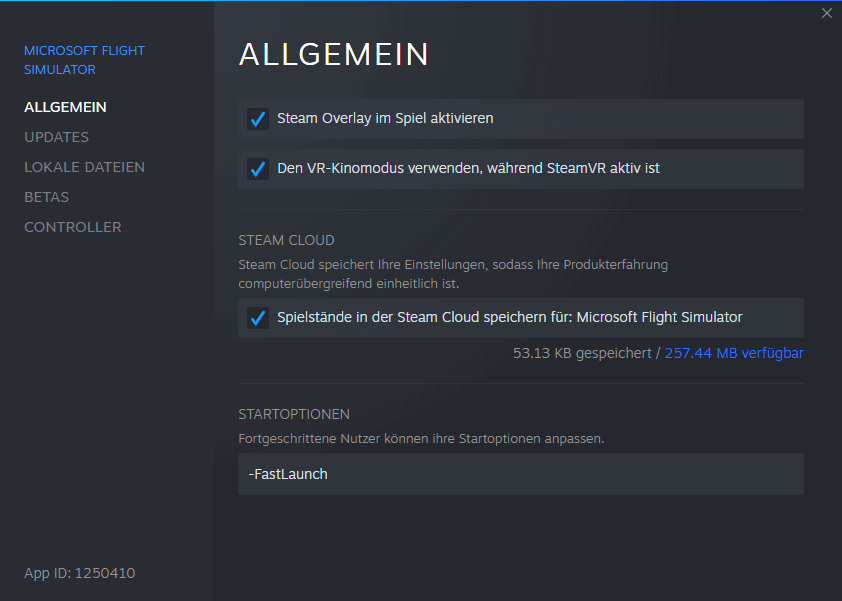Disable the Steam Overlay checkbox

pyautogui.click(x=258, y=119)
